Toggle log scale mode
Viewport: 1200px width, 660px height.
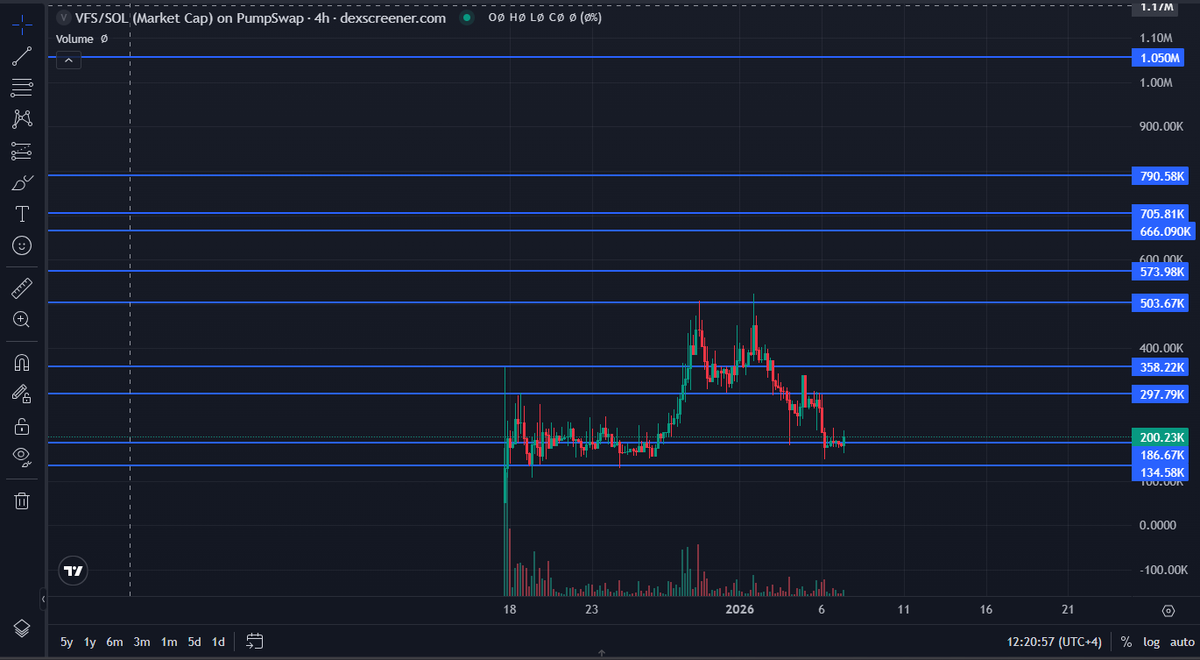1151,642
